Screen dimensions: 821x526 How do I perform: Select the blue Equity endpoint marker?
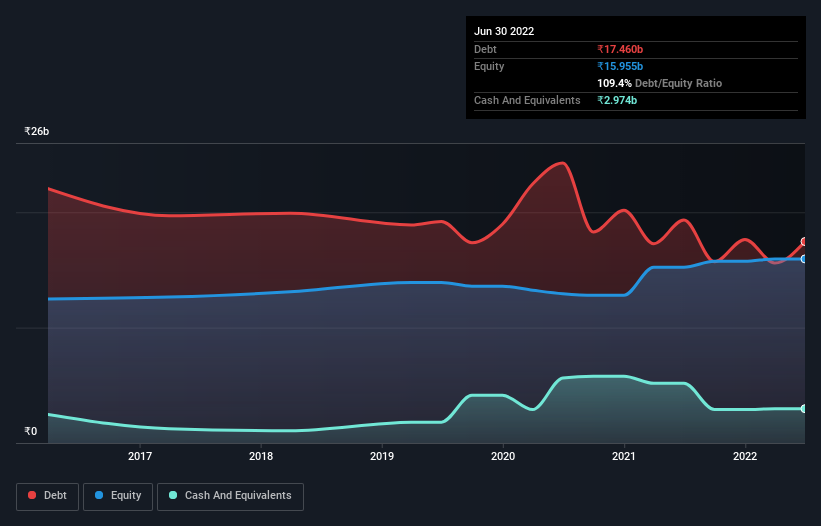(x=804, y=259)
